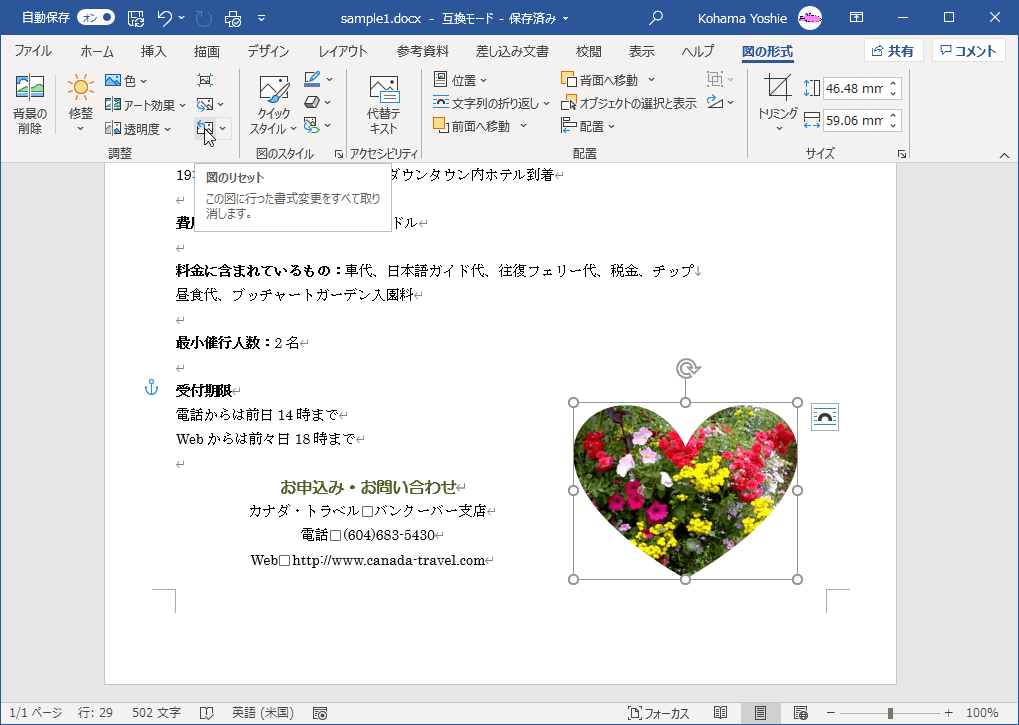The image size is (1019, 725).
Task: Switch to Web layout view toggle
Action: [x=800, y=713]
